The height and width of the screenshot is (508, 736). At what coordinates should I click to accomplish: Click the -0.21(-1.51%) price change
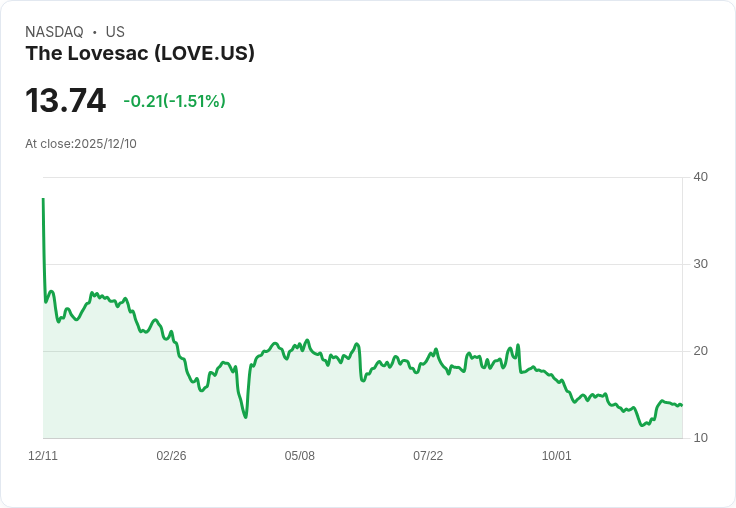174,101
